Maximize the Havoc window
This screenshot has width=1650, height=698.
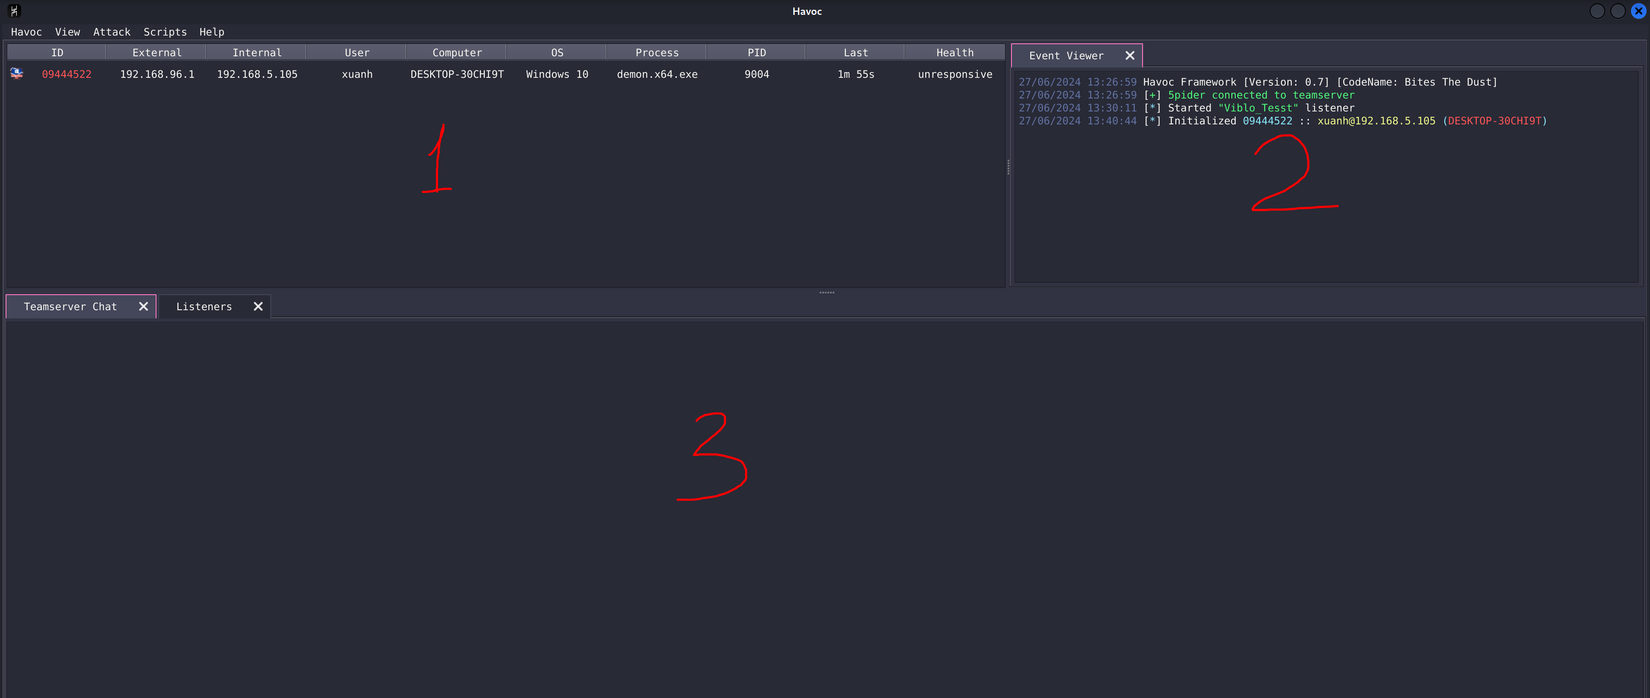tap(1618, 11)
